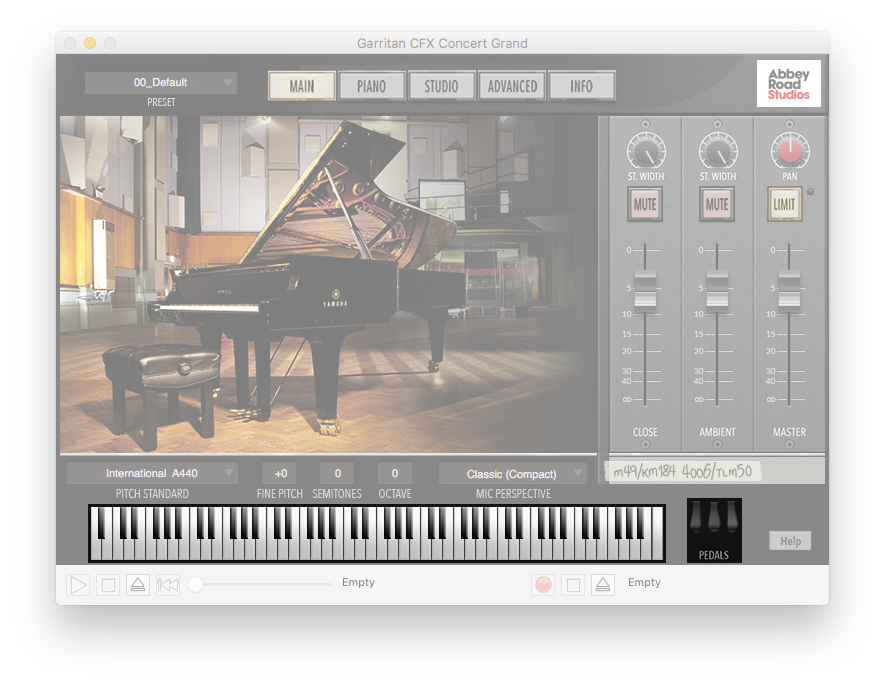Click the Garritan CFX Concert Grand window title

point(442,43)
